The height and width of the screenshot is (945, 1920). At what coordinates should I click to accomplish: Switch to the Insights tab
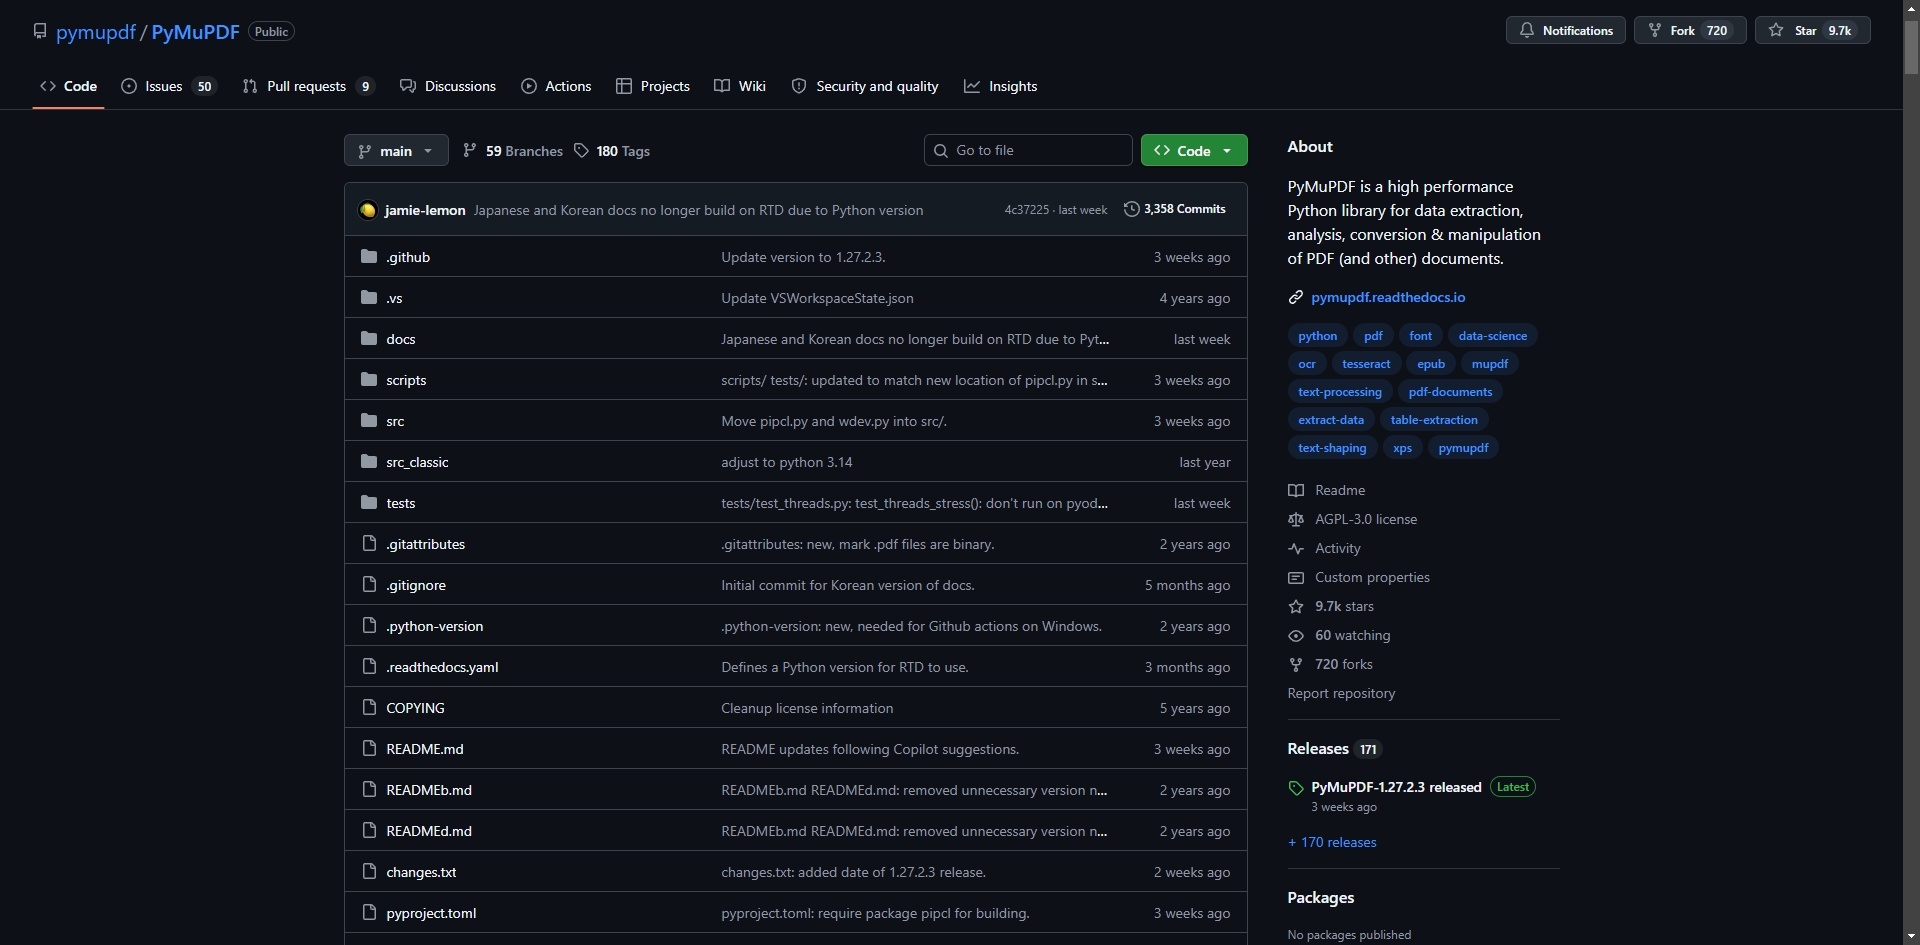click(x=1001, y=86)
